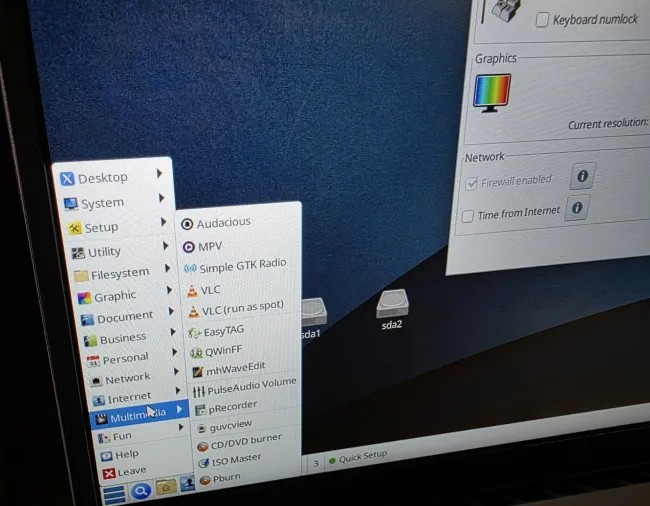650x506 pixels.
Task: Expand the Desktop submenu arrow
Action: click(x=159, y=173)
